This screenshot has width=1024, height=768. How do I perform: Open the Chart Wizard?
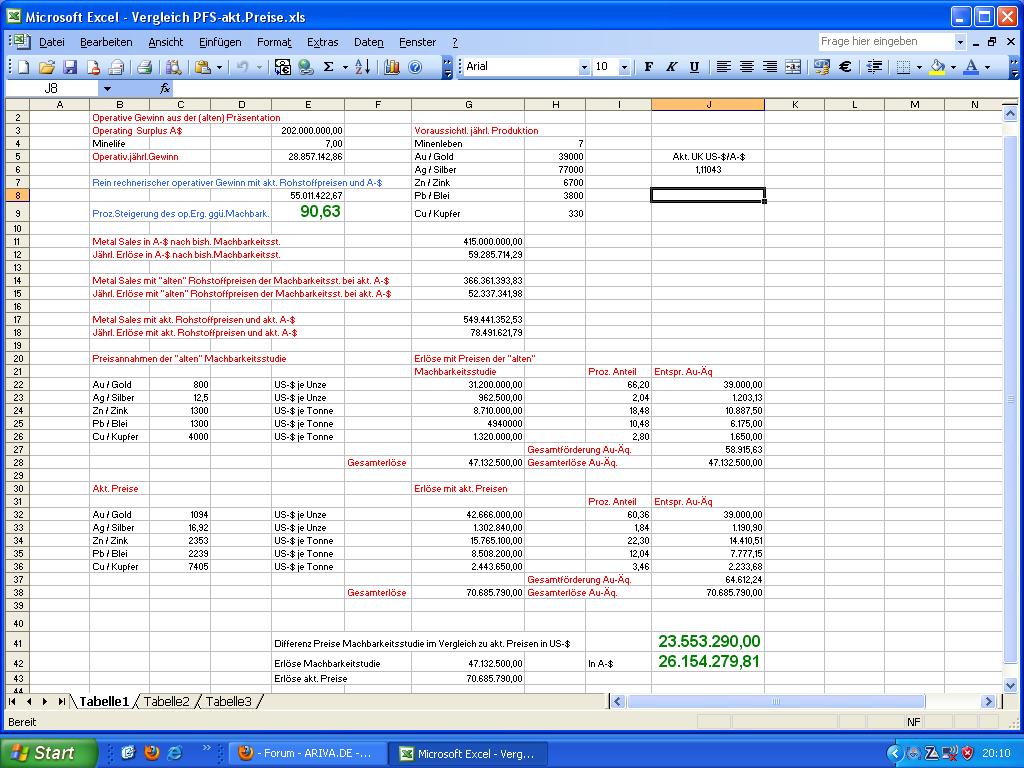(391, 67)
